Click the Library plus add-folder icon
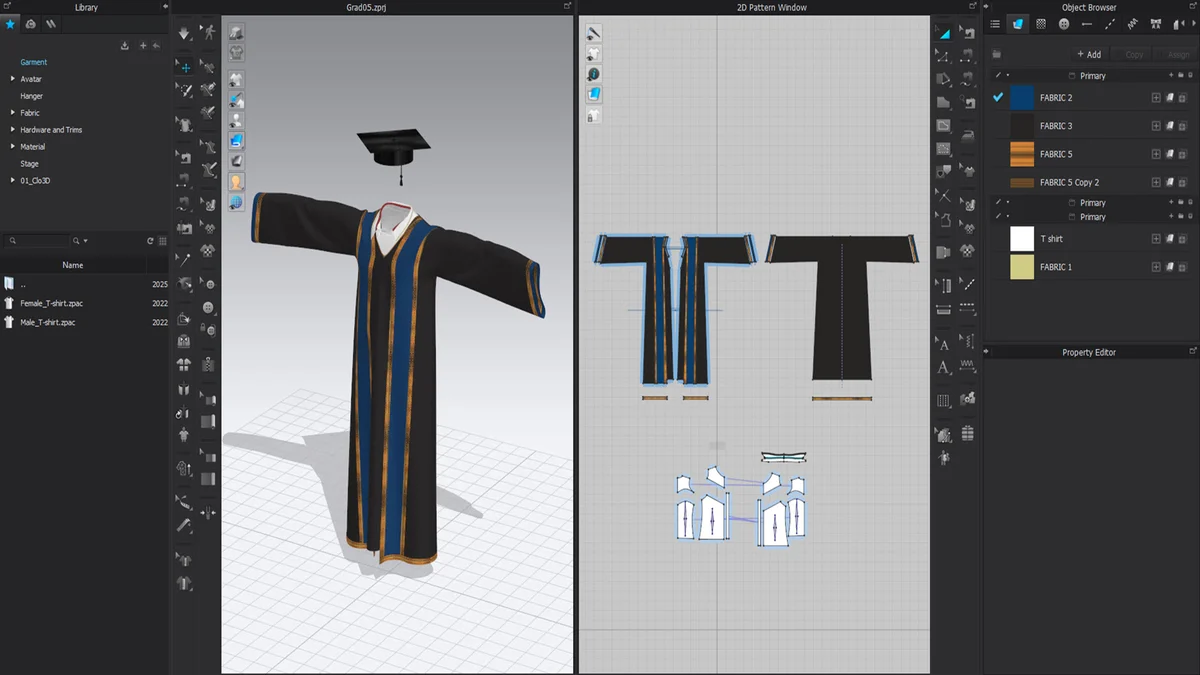Image resolution: width=1200 pixels, height=675 pixels. click(143, 45)
